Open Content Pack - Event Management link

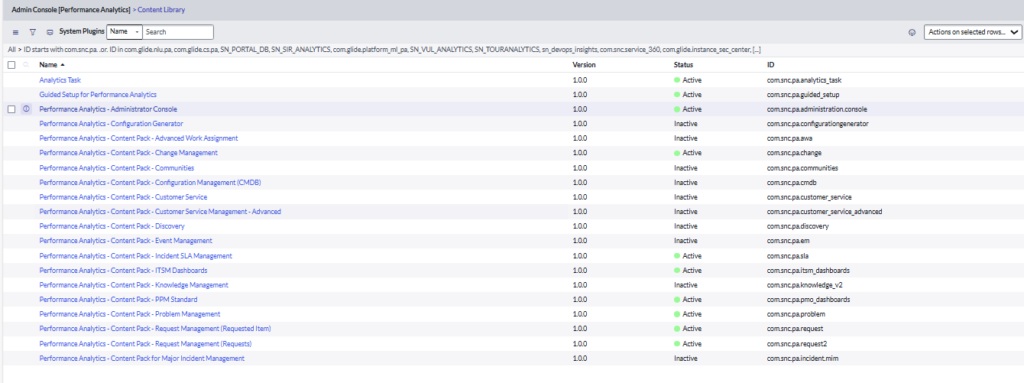[125, 241]
